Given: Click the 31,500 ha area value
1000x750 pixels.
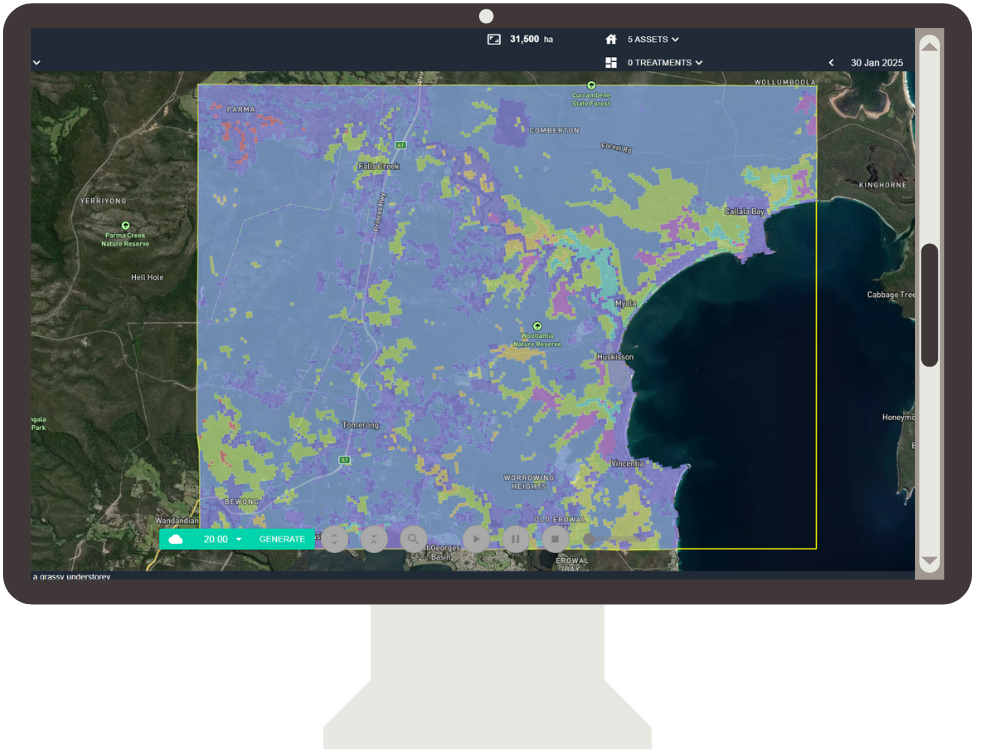Looking at the screenshot, I should click(x=531, y=40).
